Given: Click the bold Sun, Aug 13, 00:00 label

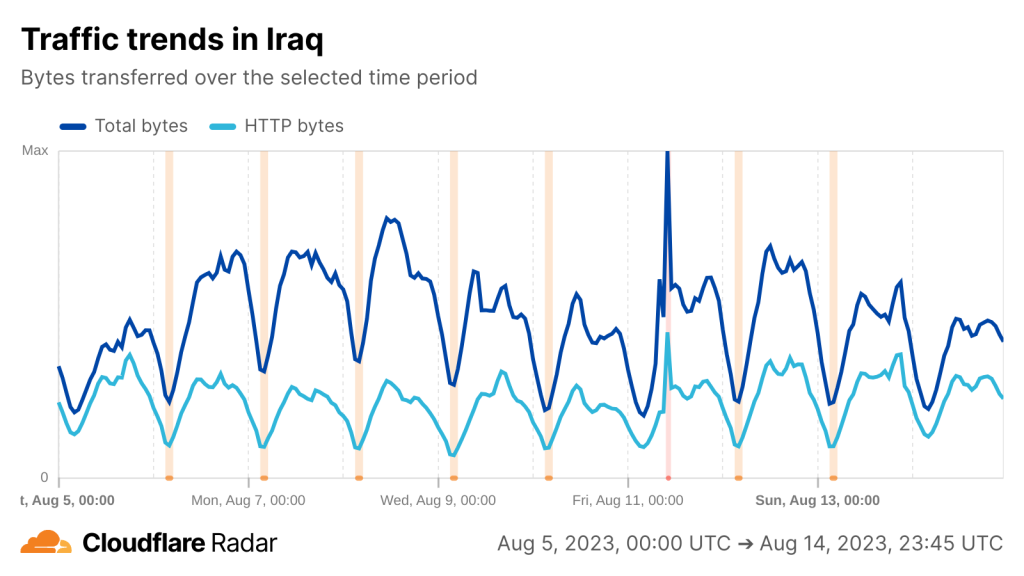Looking at the screenshot, I should [817, 500].
